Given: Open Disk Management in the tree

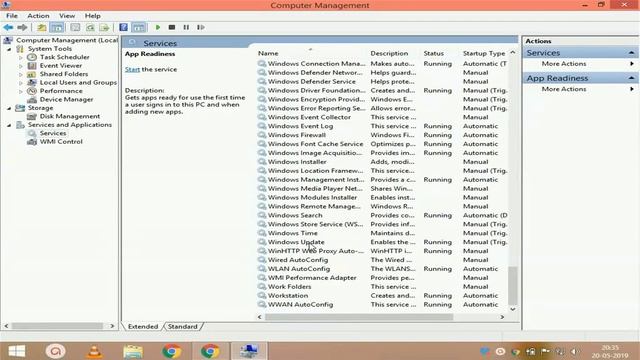Looking at the screenshot, I should pyautogui.click(x=69, y=116).
